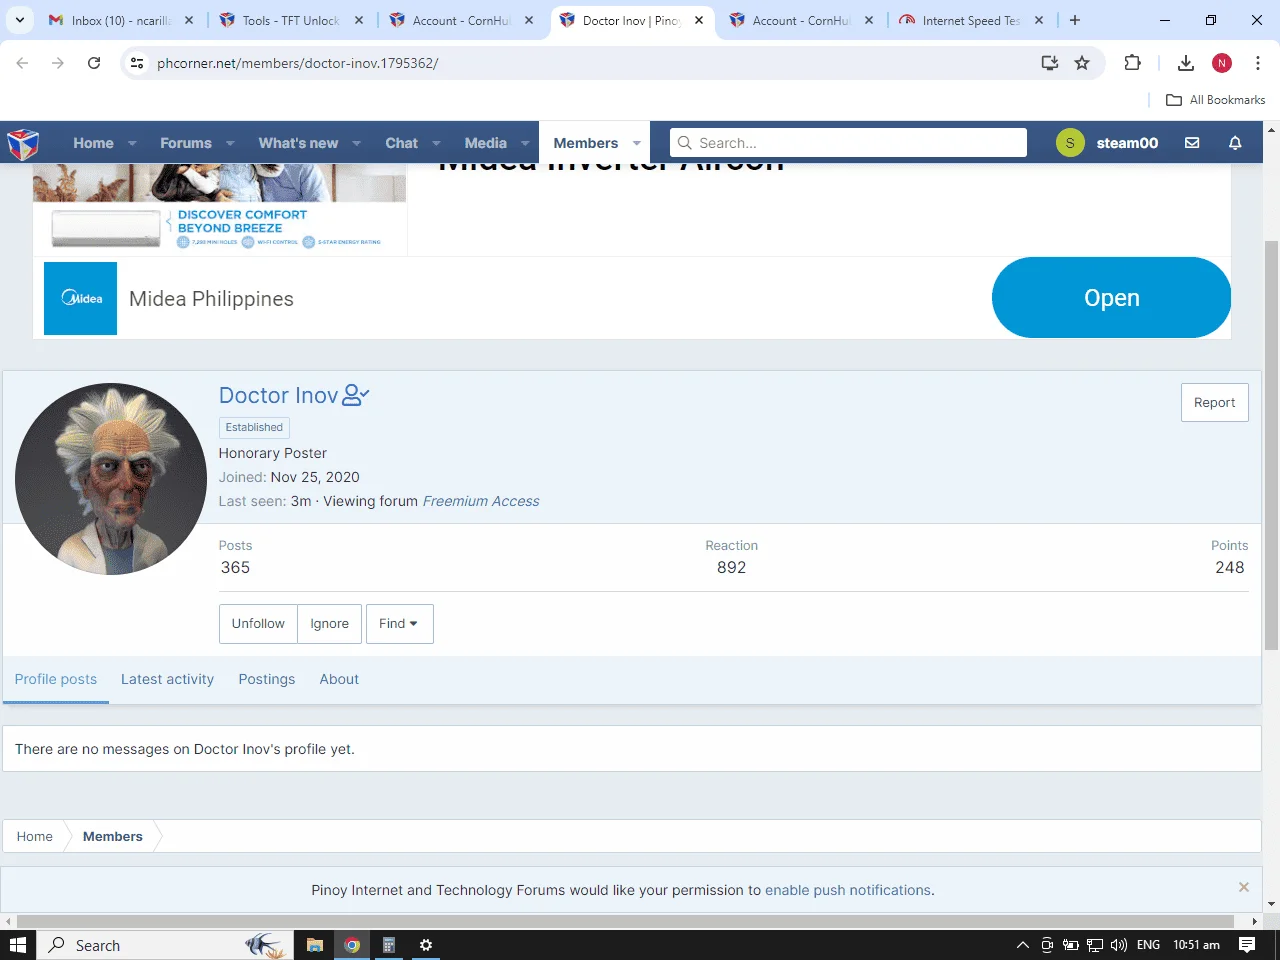This screenshot has width=1280, height=960.
Task: Click the enable push notifications link
Action: point(848,890)
